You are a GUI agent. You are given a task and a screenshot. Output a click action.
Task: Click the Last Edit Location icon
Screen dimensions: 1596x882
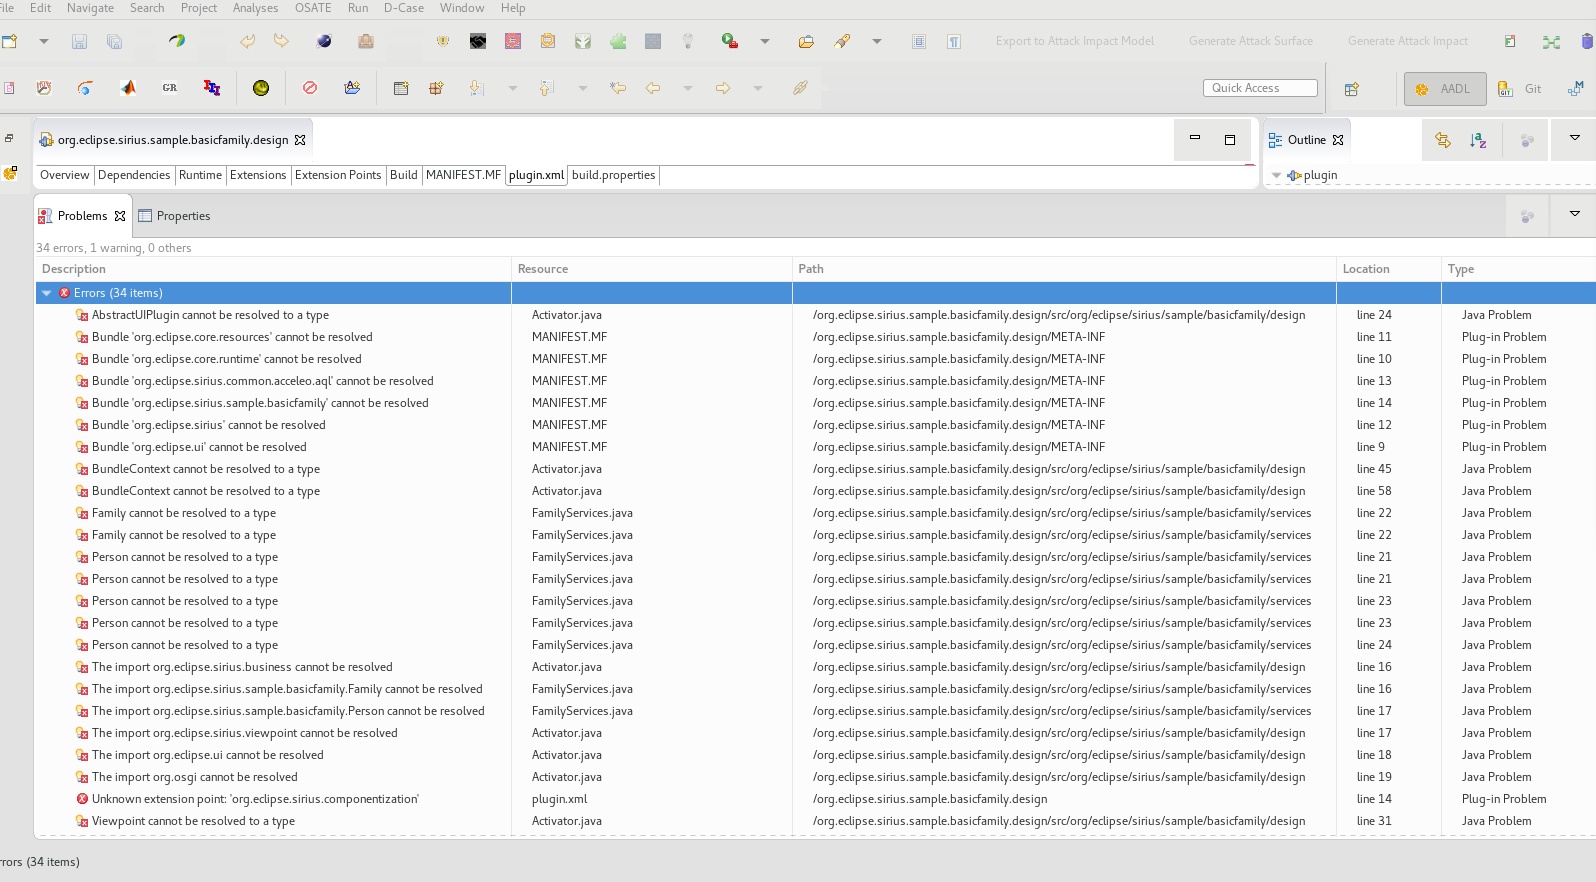[618, 88]
